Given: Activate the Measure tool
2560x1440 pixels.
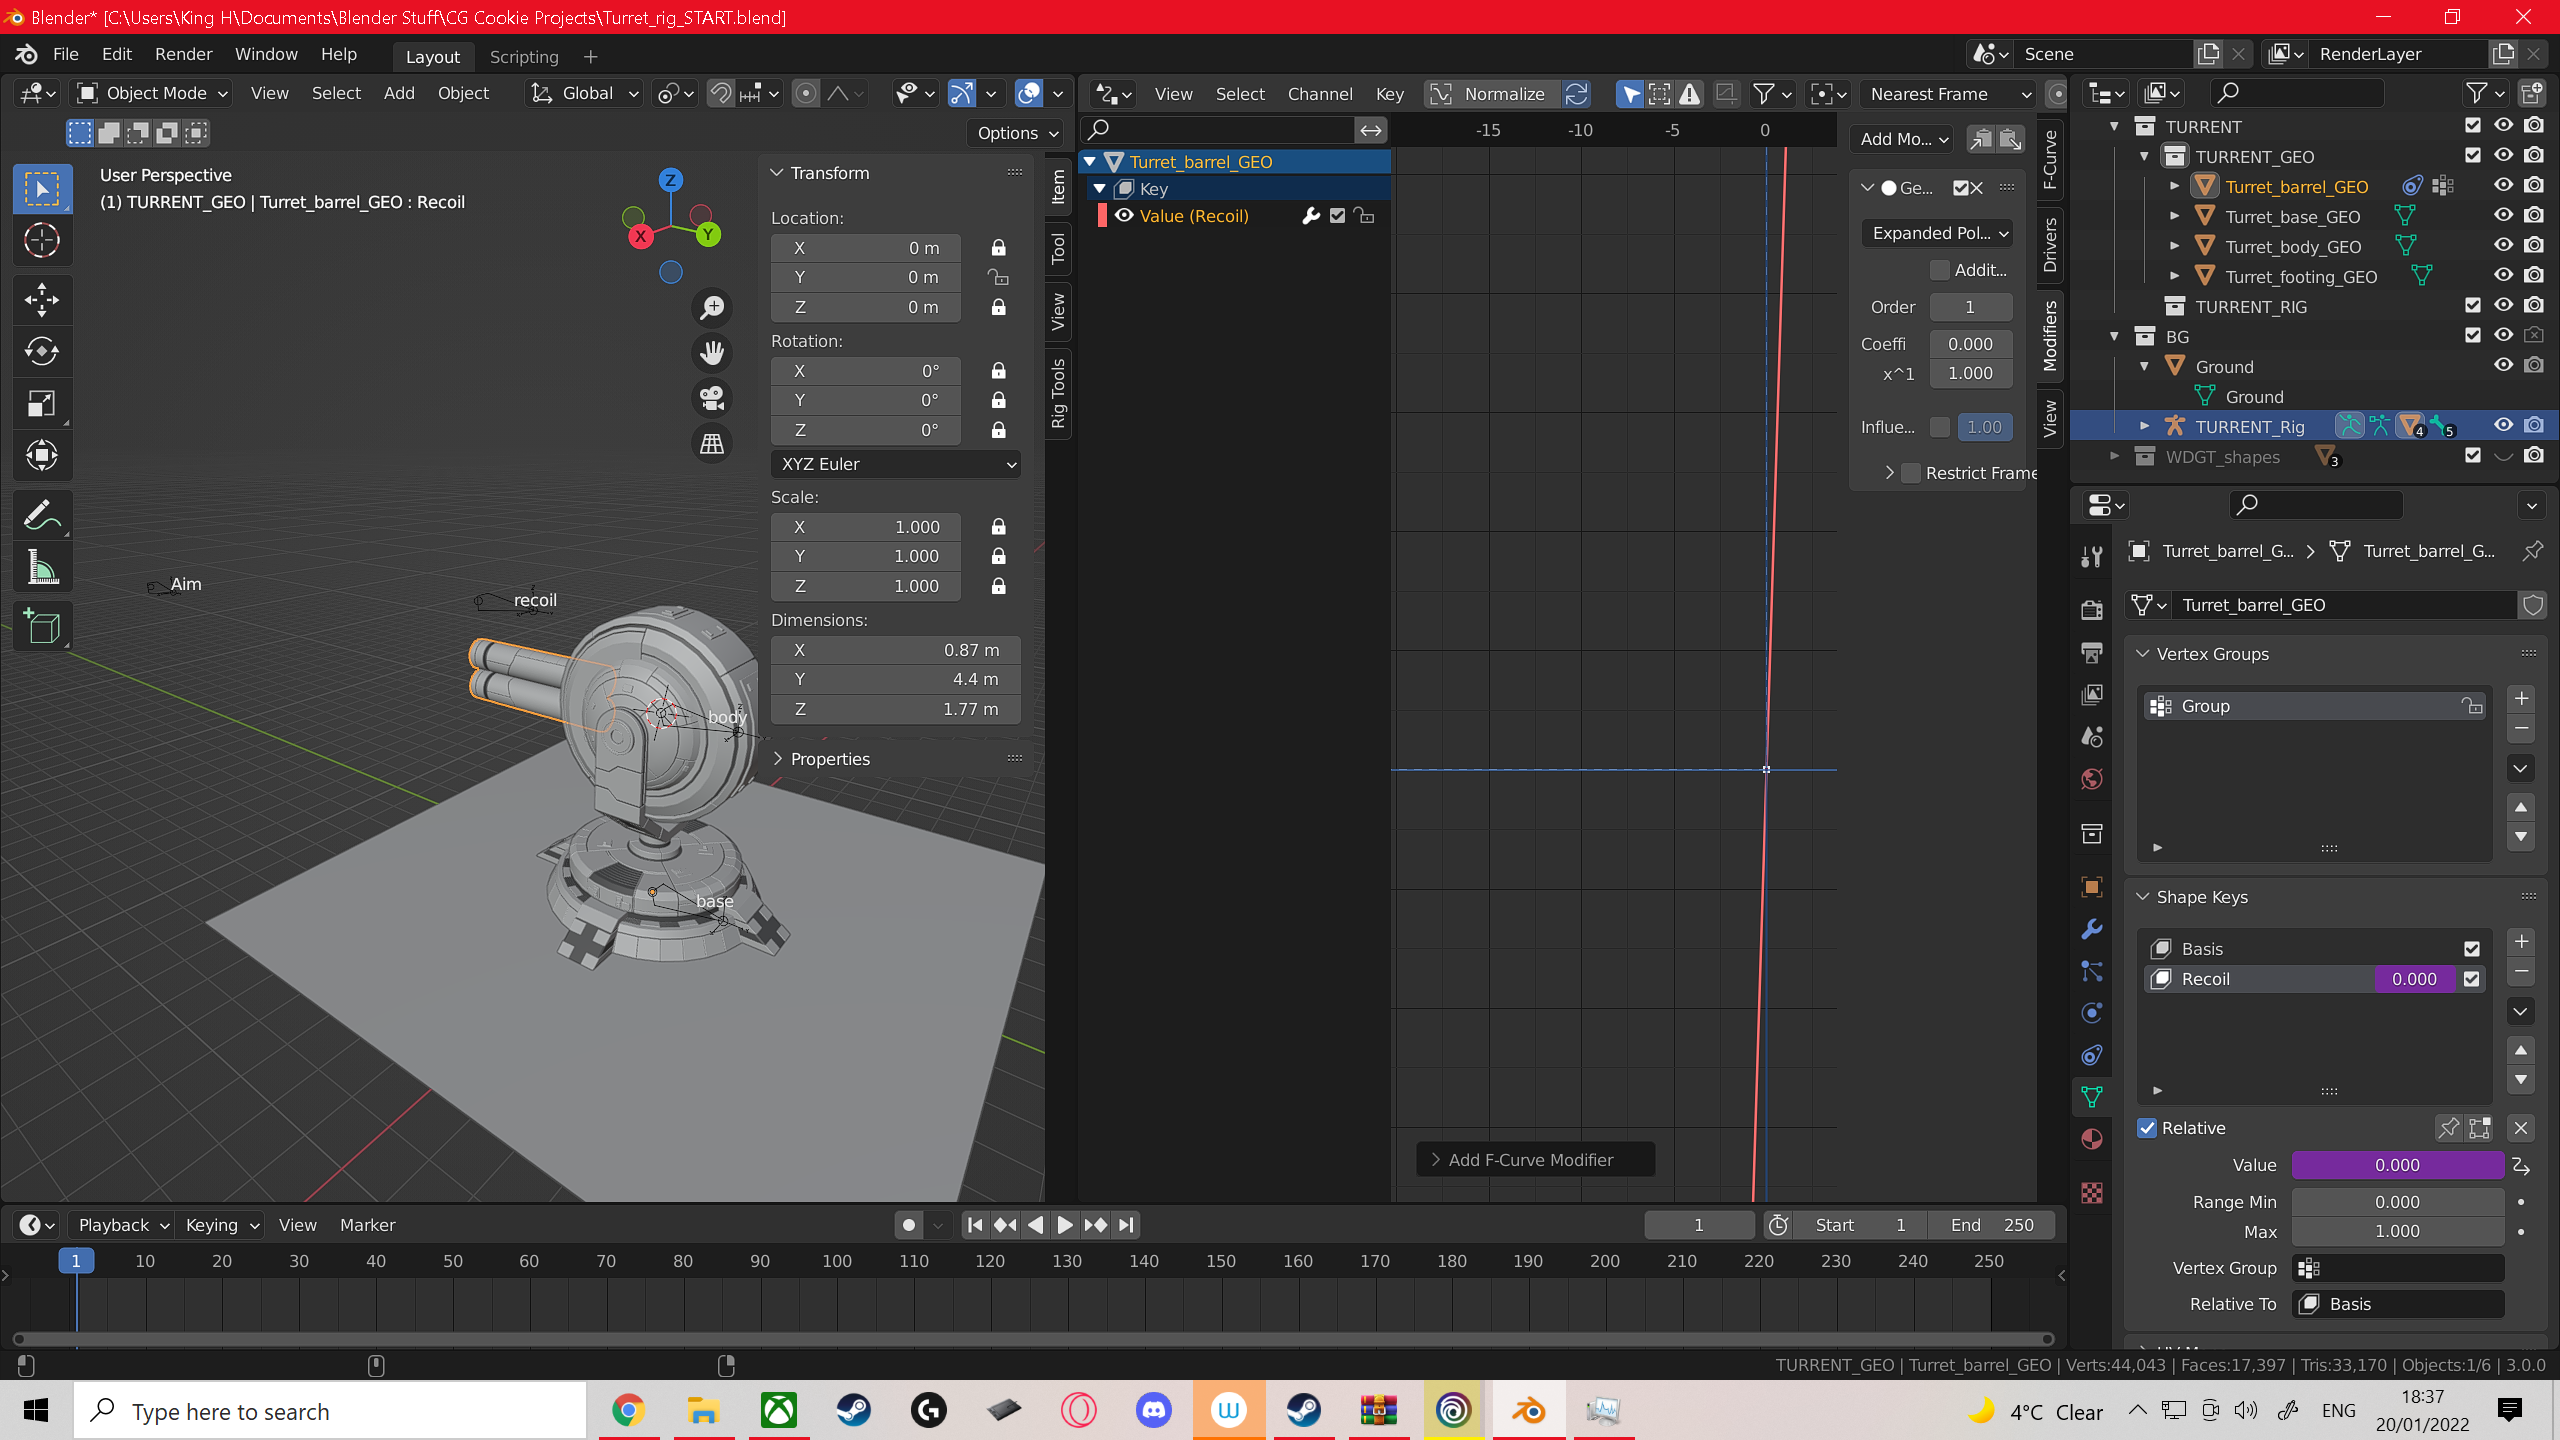Looking at the screenshot, I should tap(41, 568).
